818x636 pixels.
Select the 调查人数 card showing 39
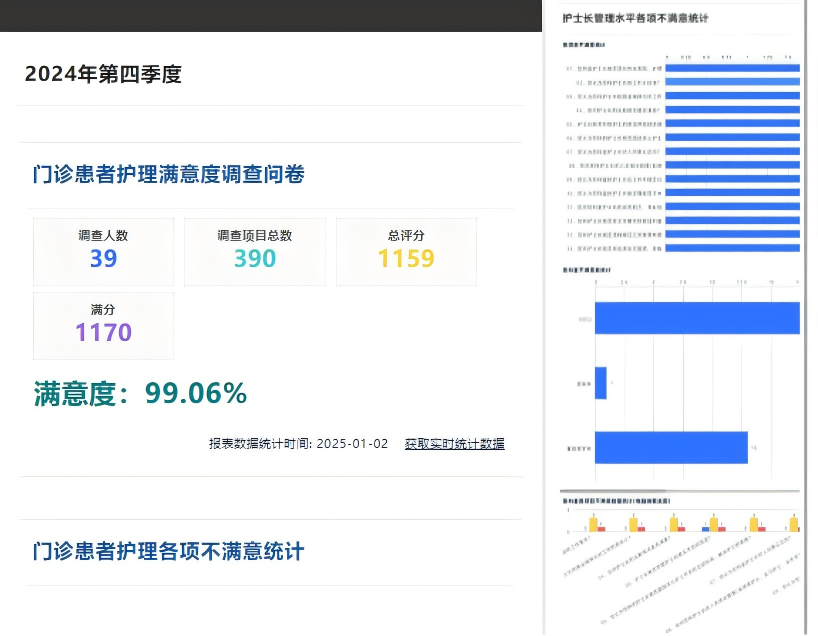click(103, 251)
